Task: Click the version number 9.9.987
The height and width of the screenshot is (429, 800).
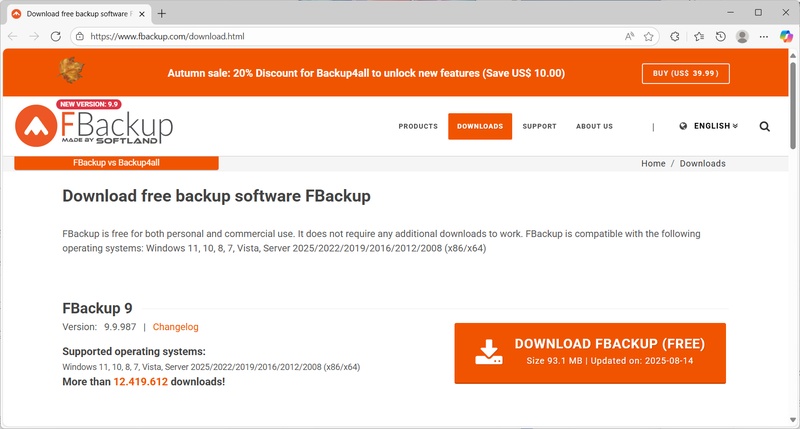Action: [120, 327]
